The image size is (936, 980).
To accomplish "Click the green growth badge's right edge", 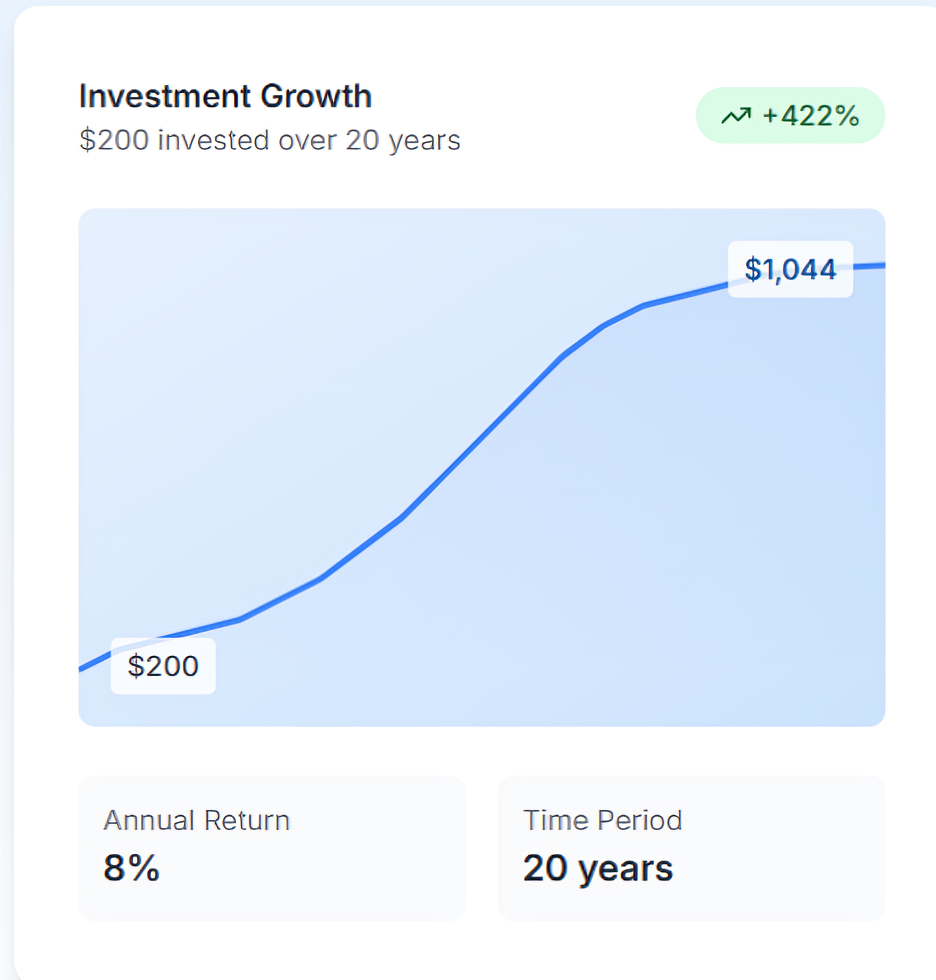I will coord(876,116).
